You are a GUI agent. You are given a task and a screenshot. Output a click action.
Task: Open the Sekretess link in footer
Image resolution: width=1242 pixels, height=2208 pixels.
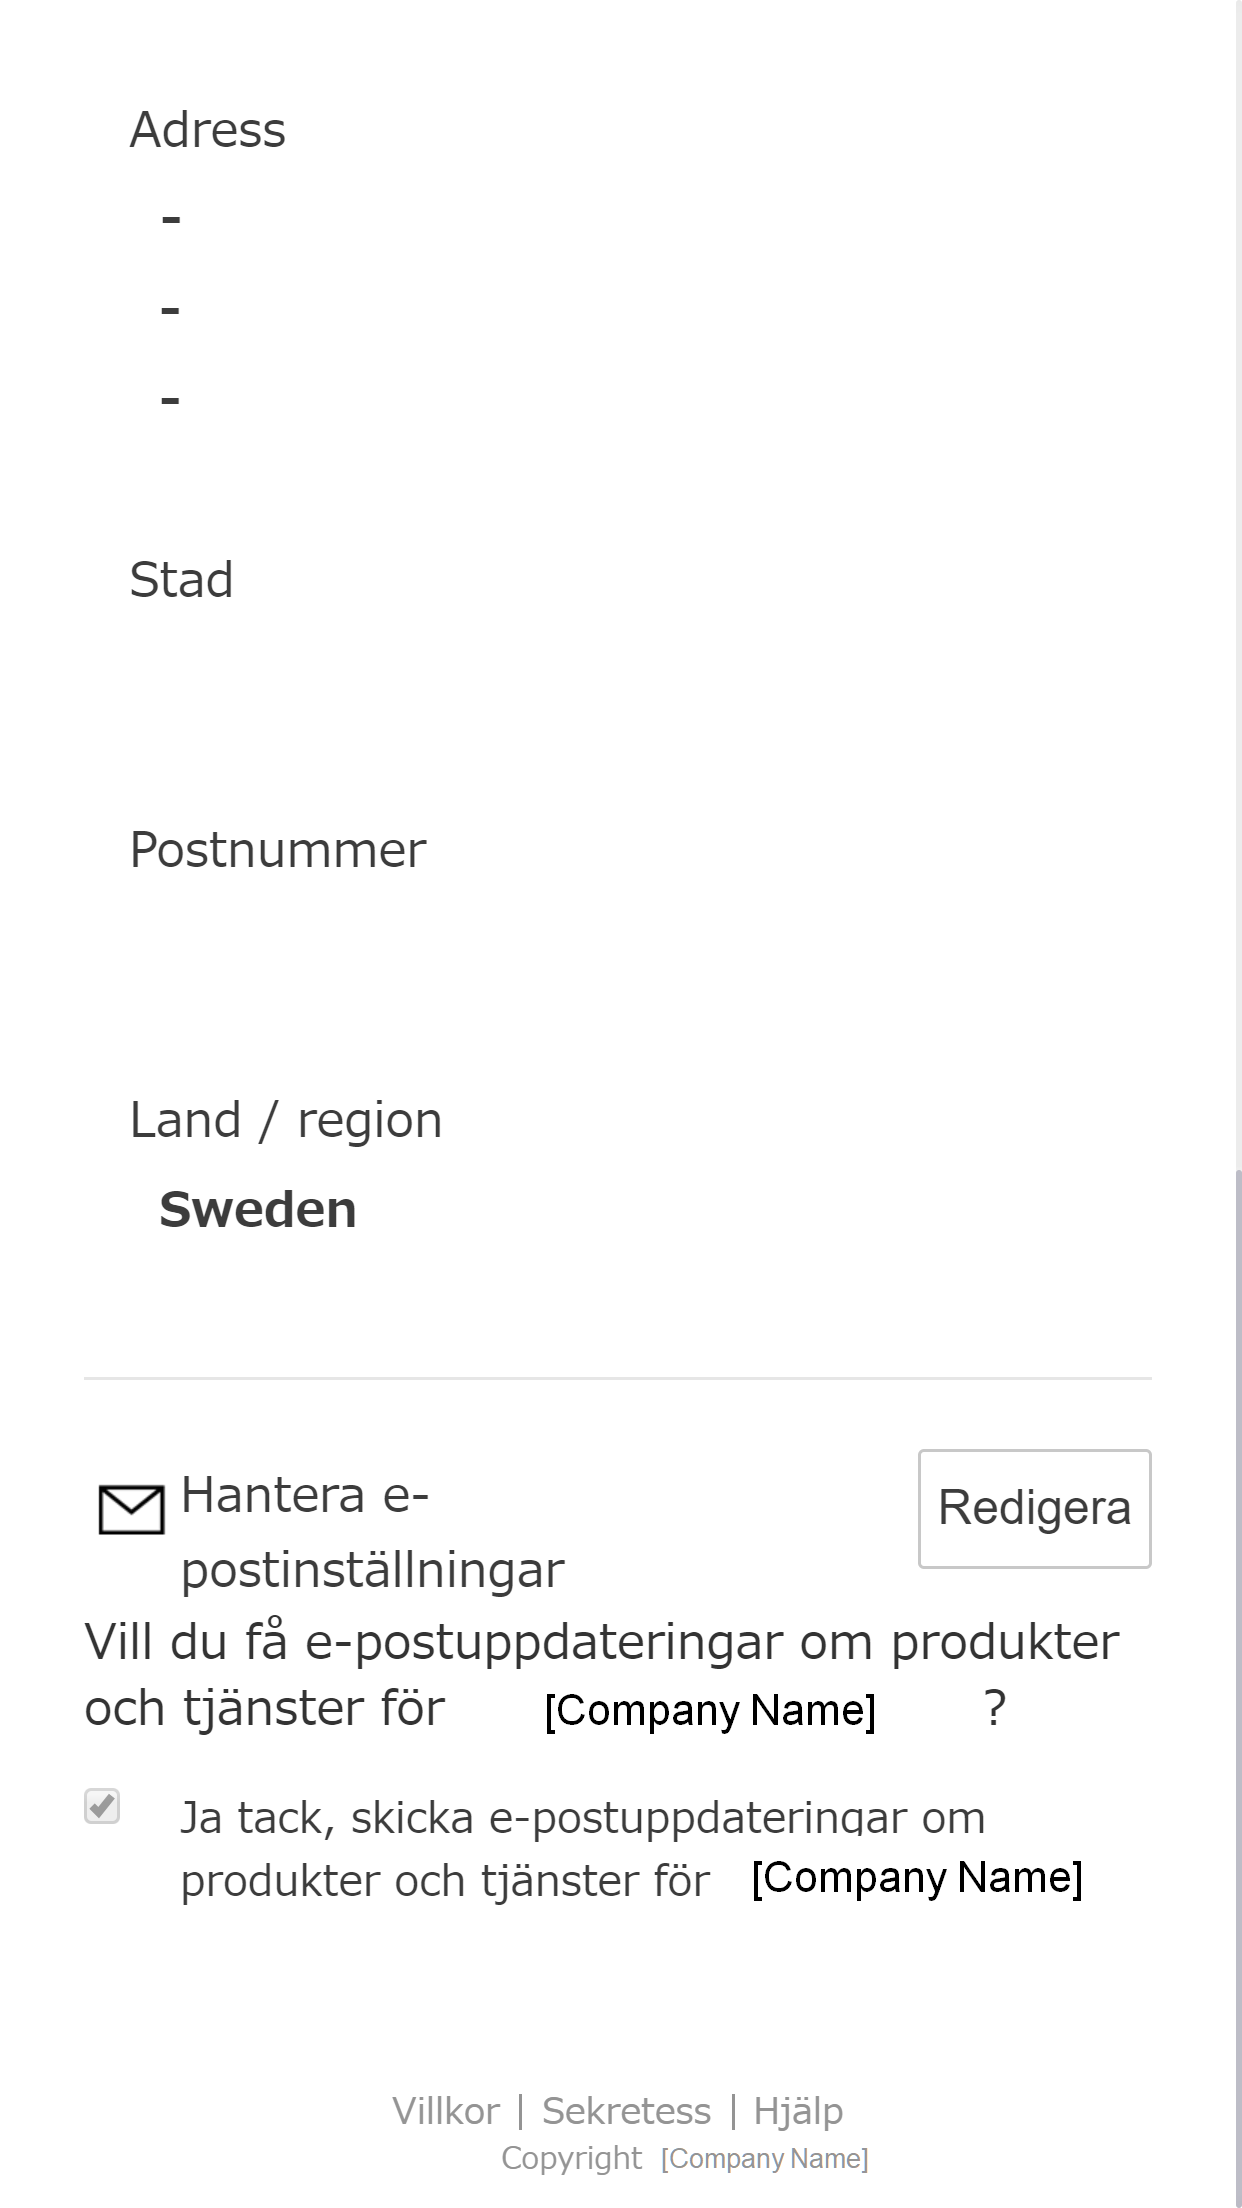point(626,2111)
